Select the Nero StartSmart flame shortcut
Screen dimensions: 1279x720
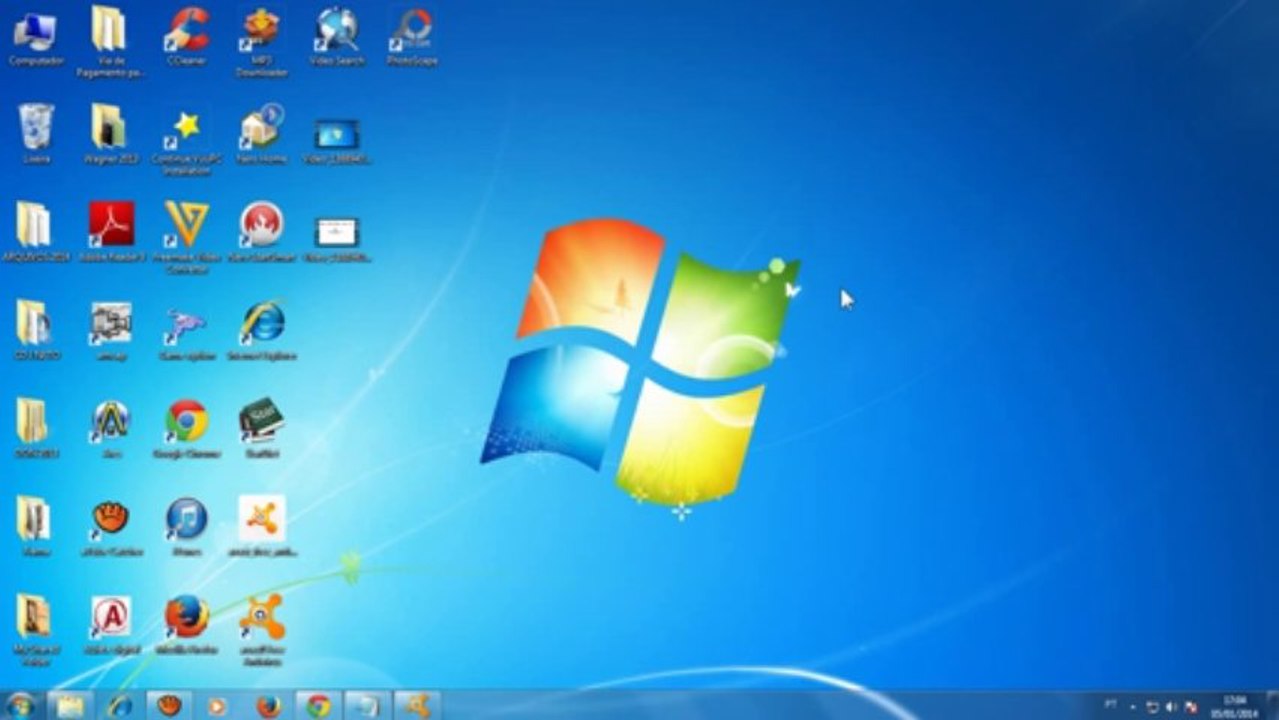[262, 232]
